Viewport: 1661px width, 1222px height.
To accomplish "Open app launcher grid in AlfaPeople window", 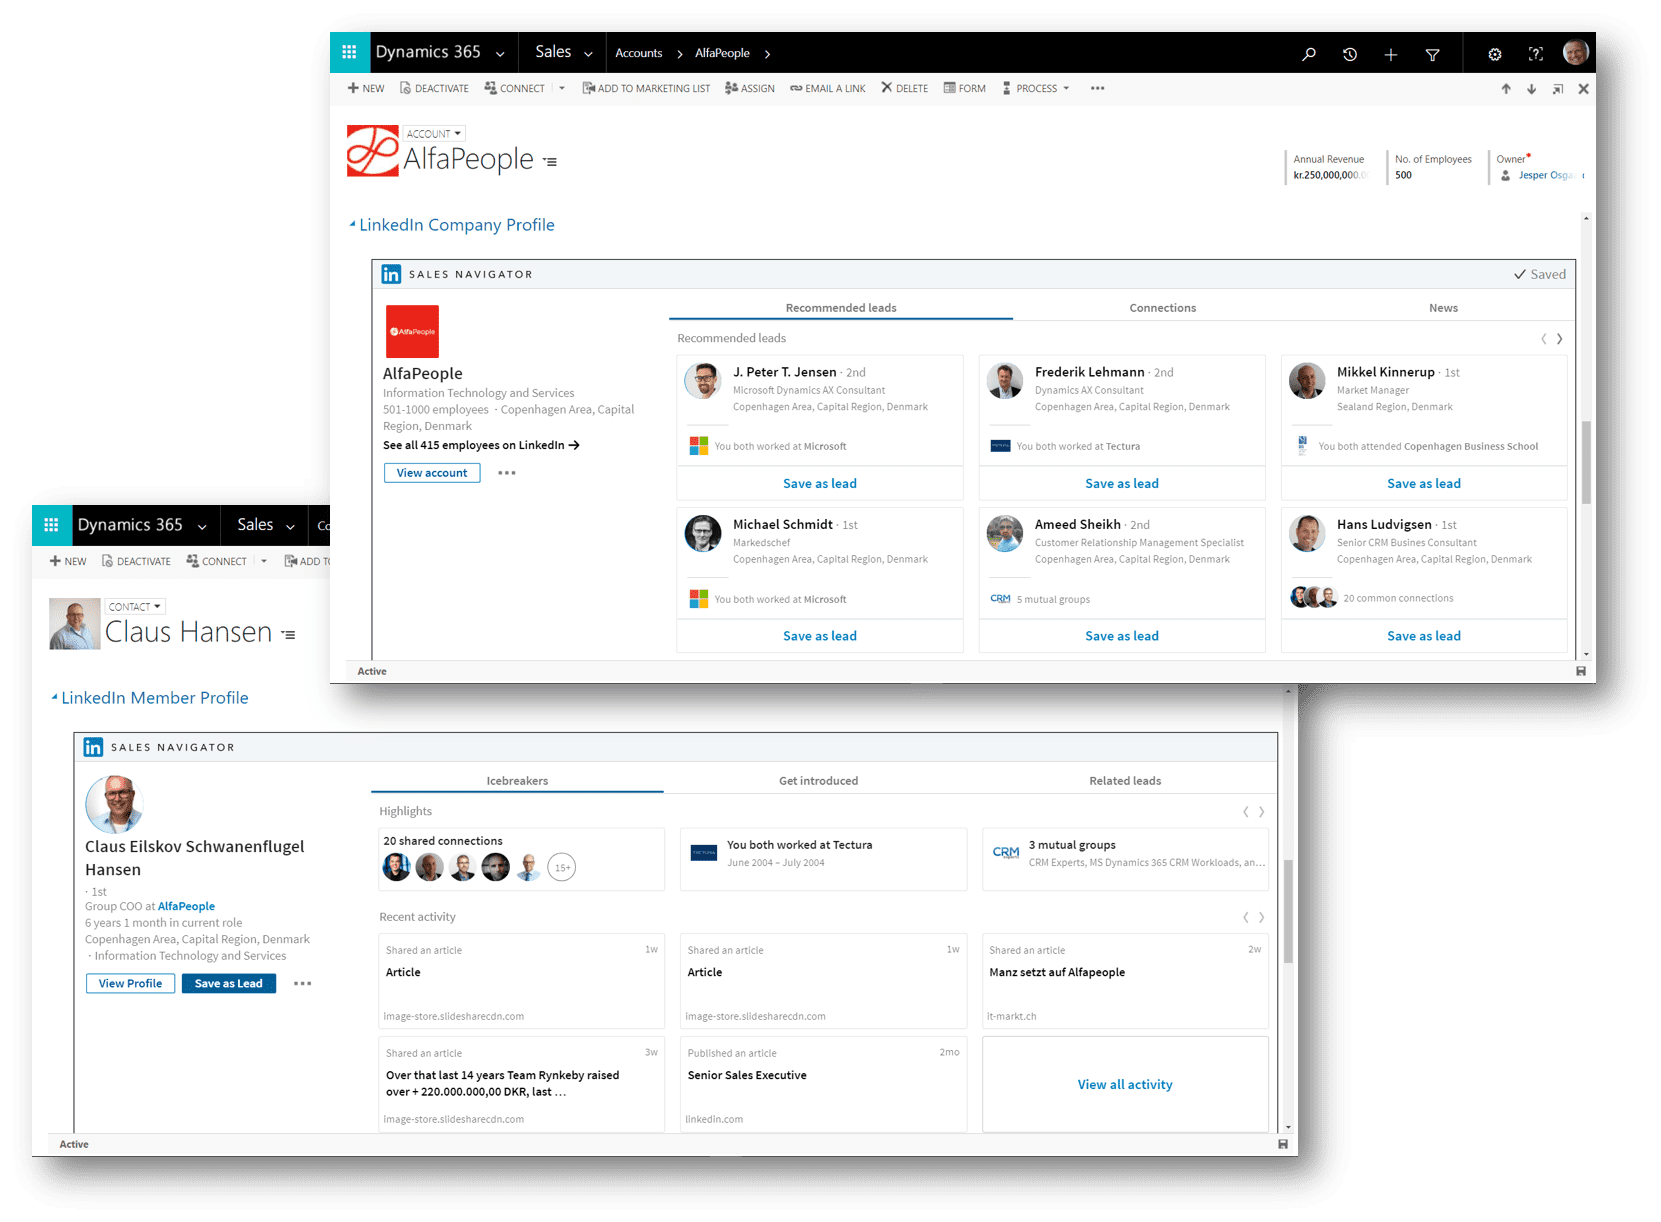I will click(x=349, y=52).
